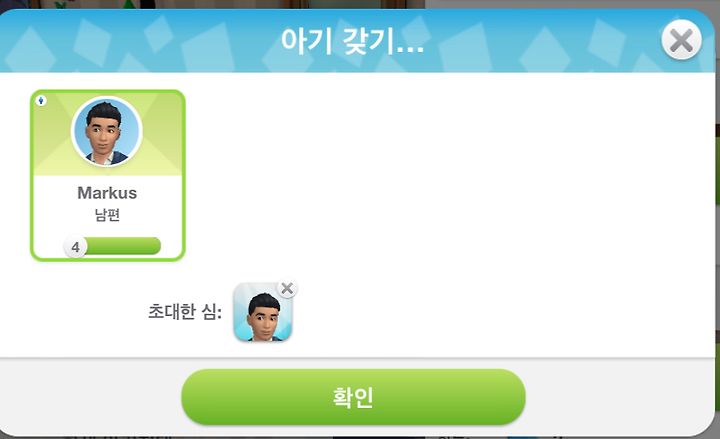Click the blue plumbob icon on Markus card
This screenshot has height=439, width=720.
41,100
